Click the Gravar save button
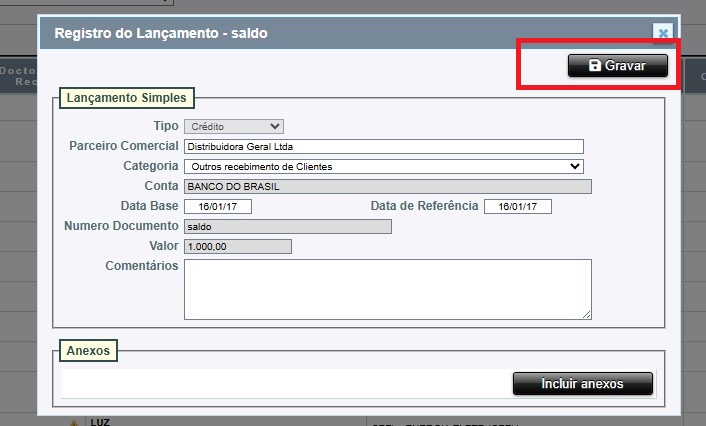 [x=617, y=65]
